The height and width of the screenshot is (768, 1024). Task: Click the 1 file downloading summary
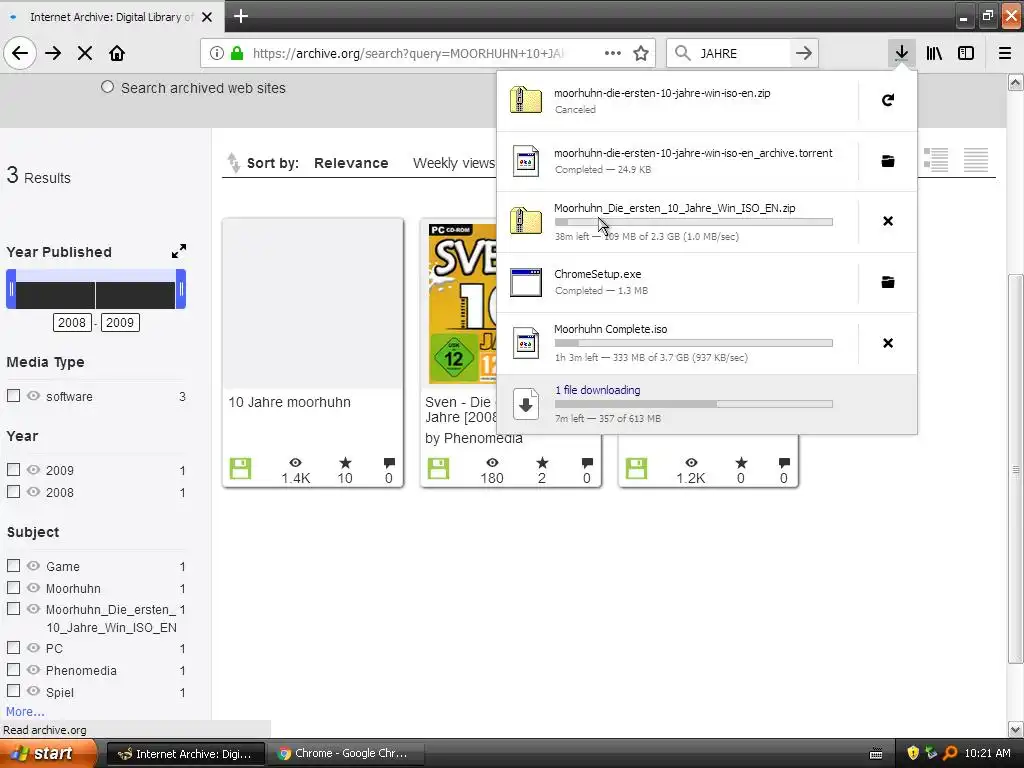pos(707,404)
